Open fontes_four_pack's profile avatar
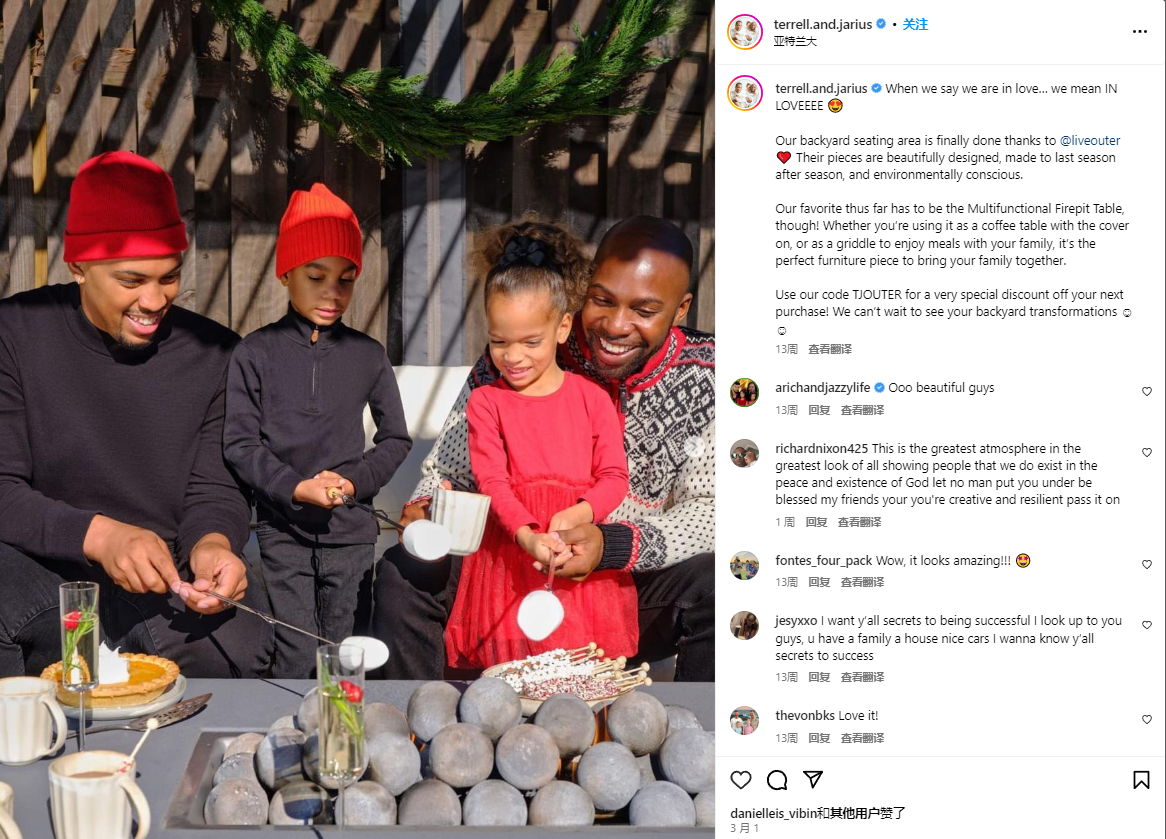 click(x=744, y=565)
